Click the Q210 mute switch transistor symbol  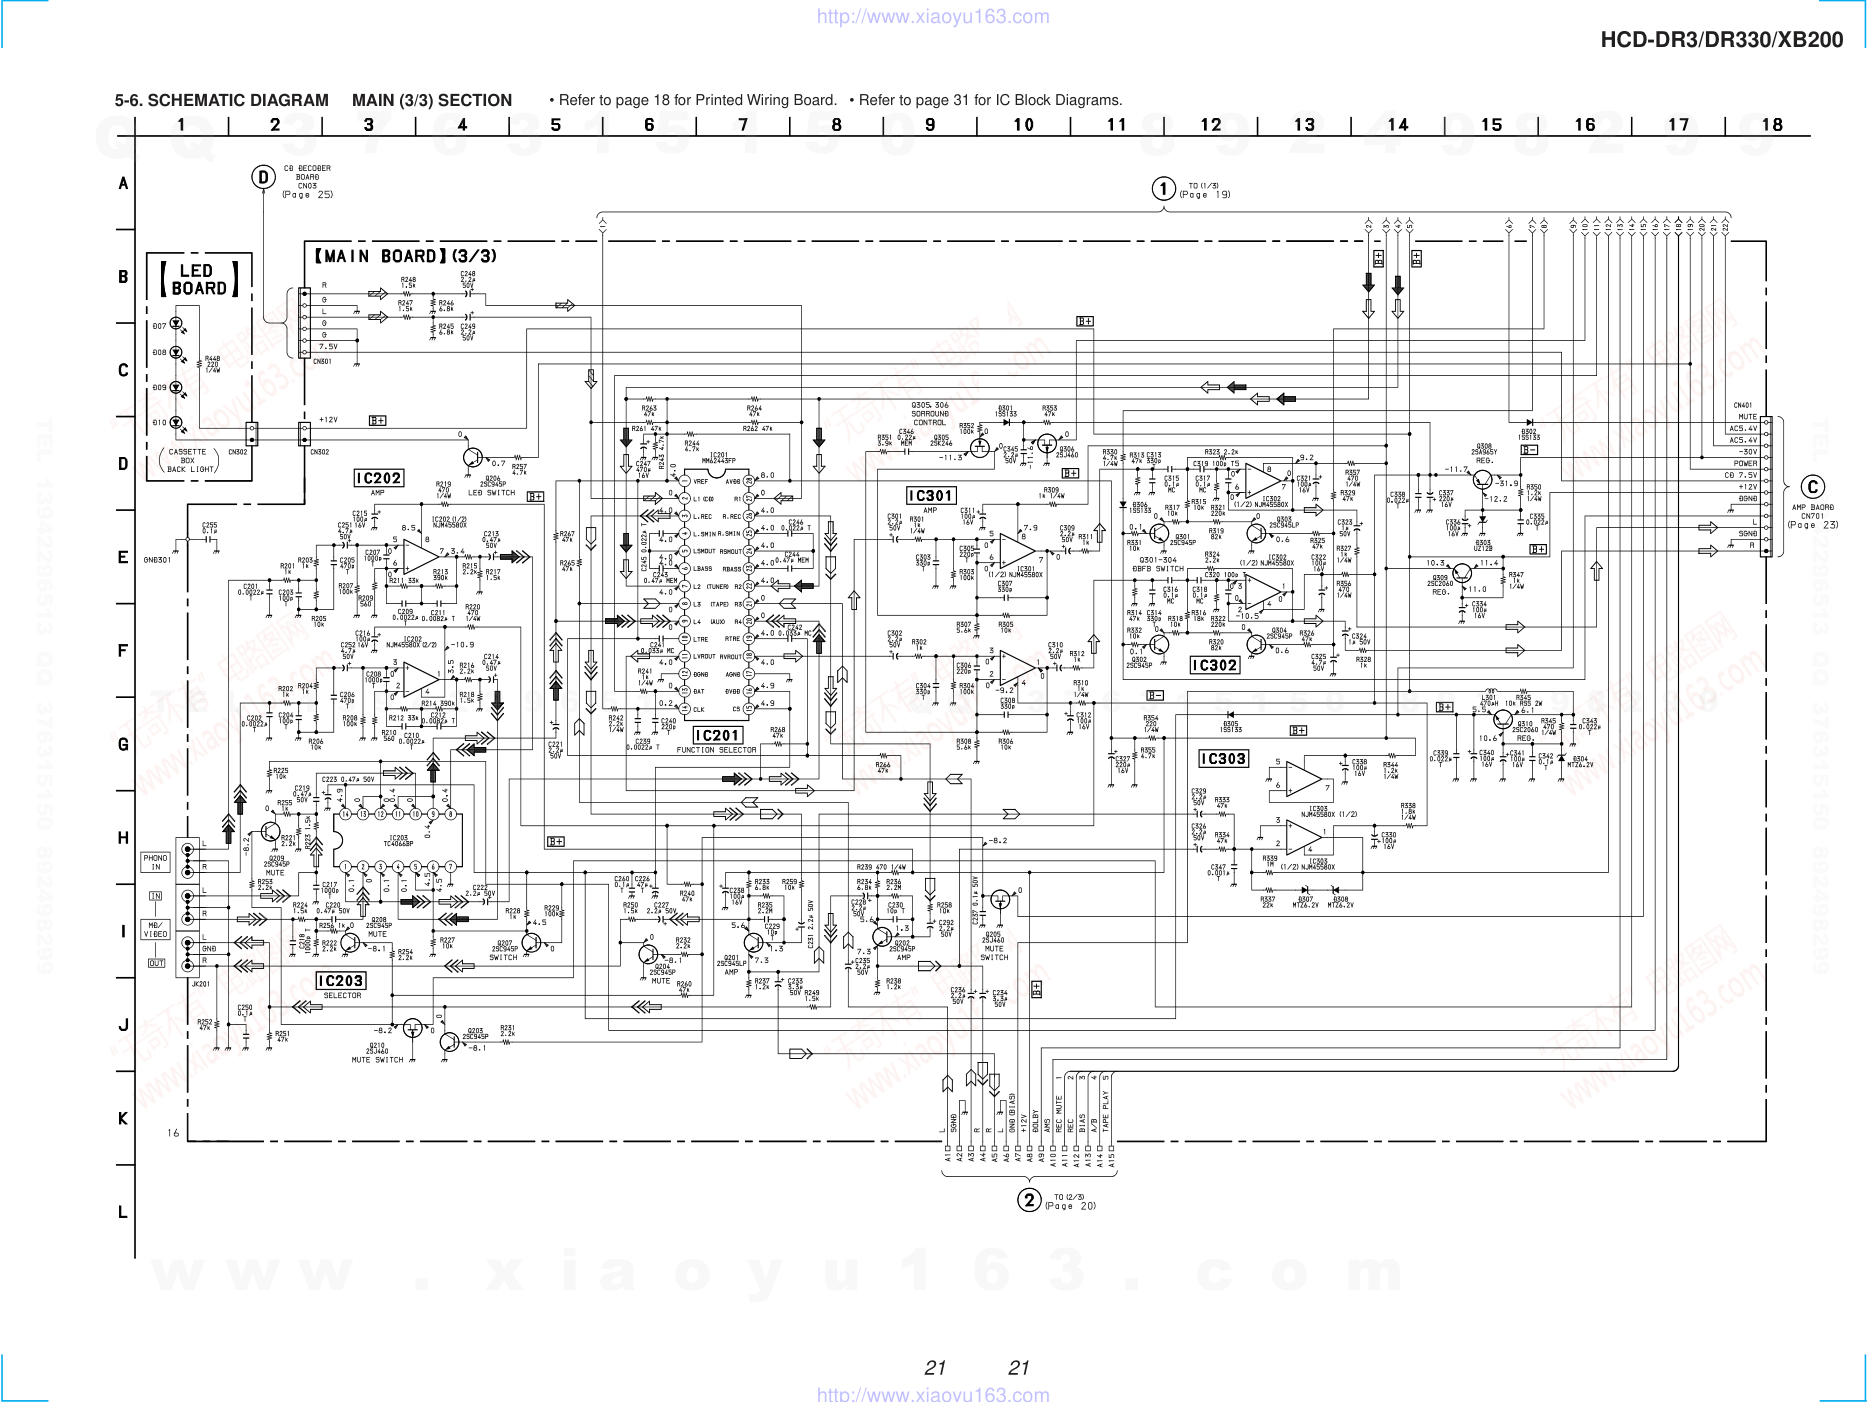coord(413,1027)
